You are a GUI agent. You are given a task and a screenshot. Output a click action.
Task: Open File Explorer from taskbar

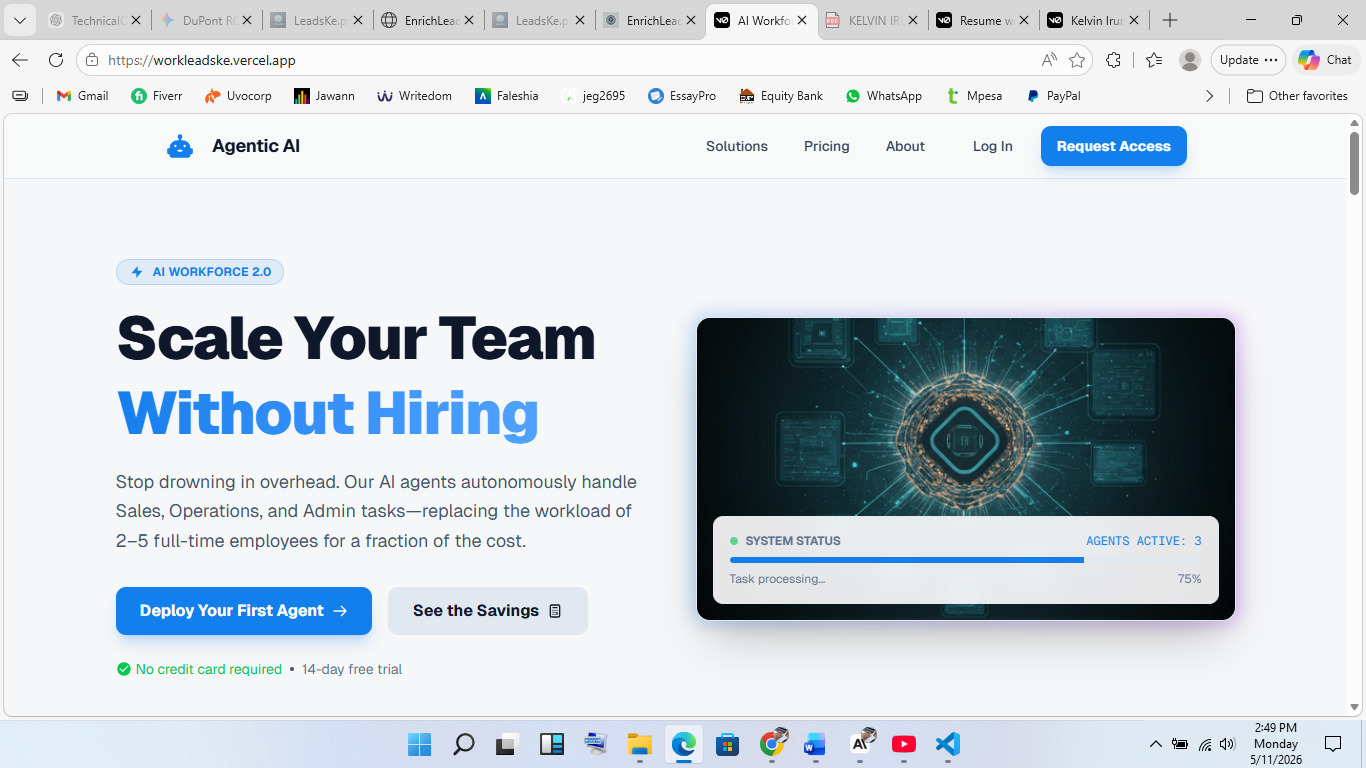(639, 744)
